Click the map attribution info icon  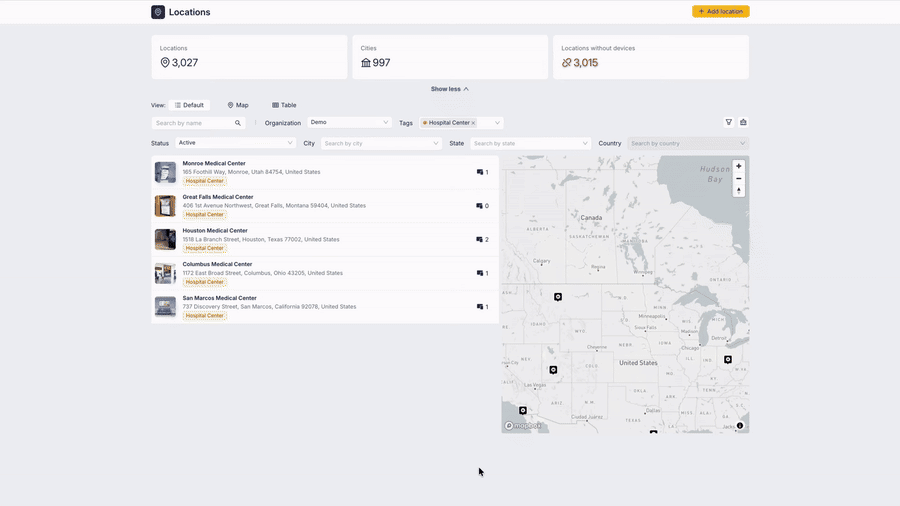740,426
